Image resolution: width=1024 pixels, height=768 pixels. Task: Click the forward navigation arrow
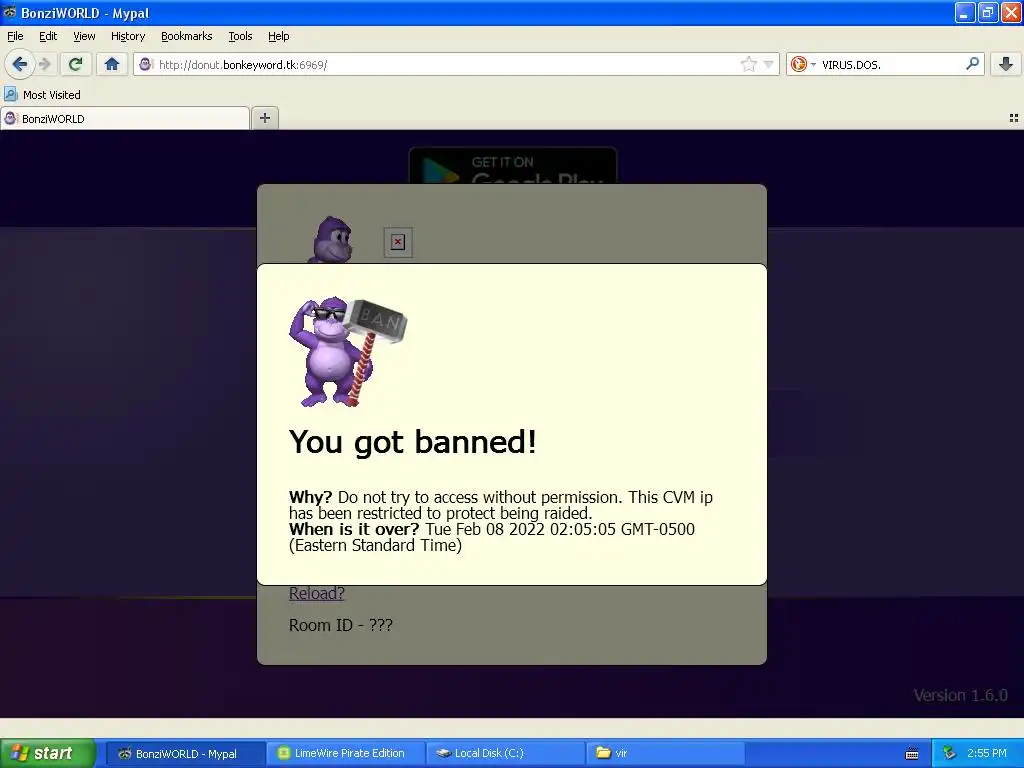point(45,64)
